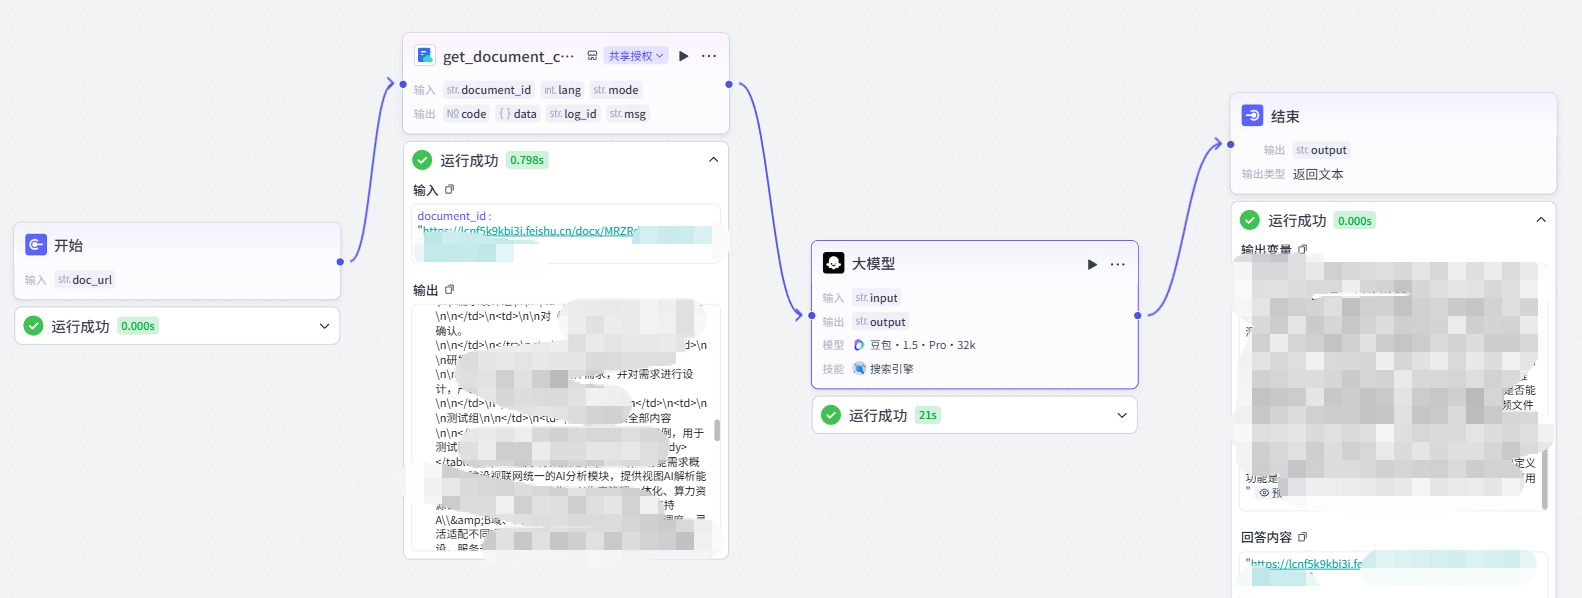Expand the Start node run result

(x=324, y=326)
